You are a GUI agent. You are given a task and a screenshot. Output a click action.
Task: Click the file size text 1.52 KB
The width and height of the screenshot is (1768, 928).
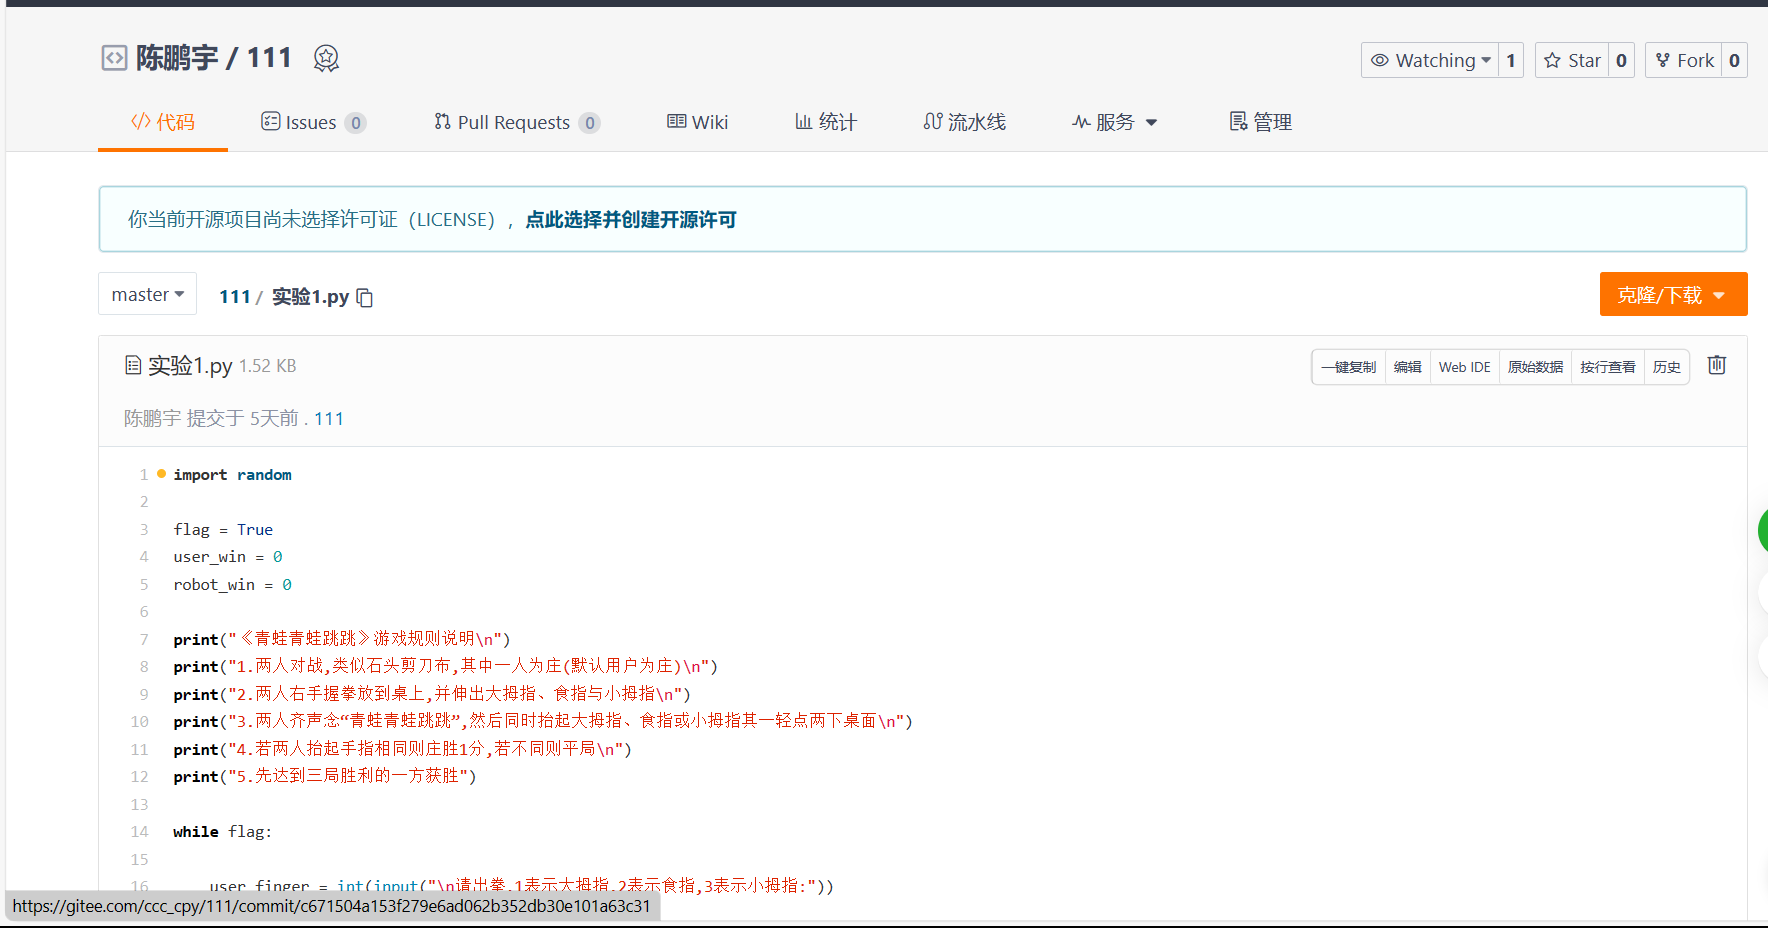pyautogui.click(x=267, y=366)
